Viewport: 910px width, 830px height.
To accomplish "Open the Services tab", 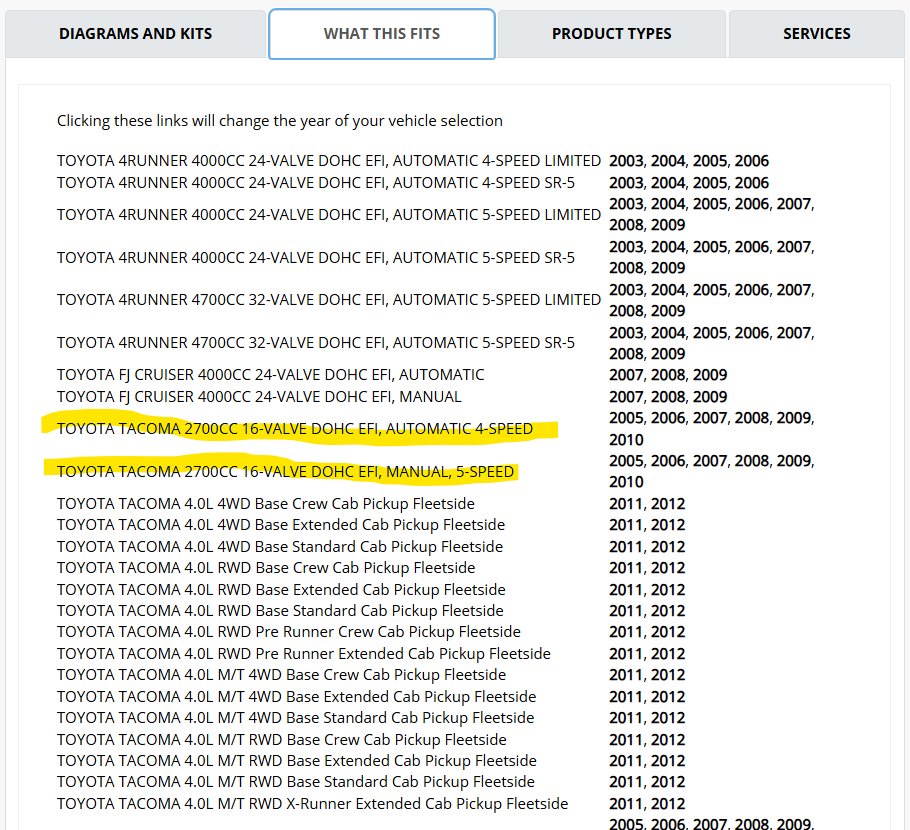I will click(x=817, y=34).
